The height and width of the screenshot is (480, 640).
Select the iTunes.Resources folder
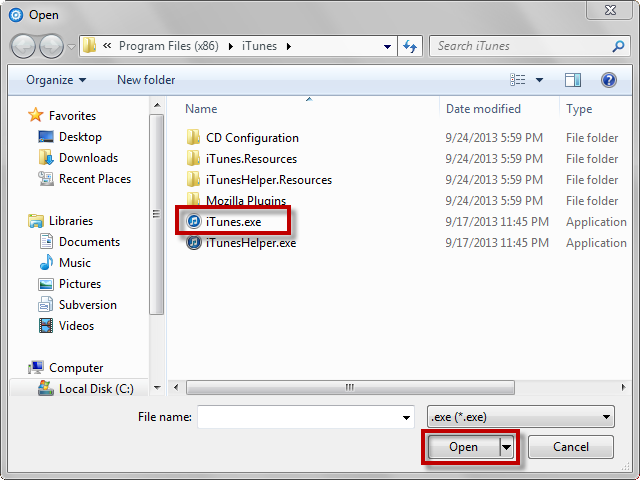pos(250,159)
